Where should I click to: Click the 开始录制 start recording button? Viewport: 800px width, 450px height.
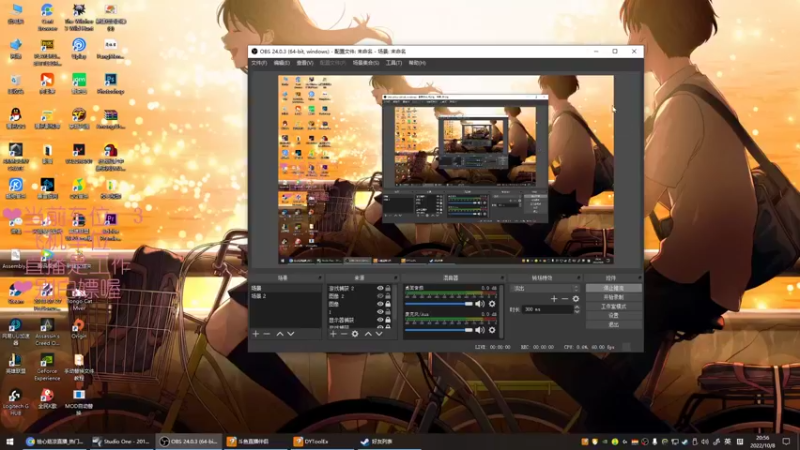coord(613,297)
